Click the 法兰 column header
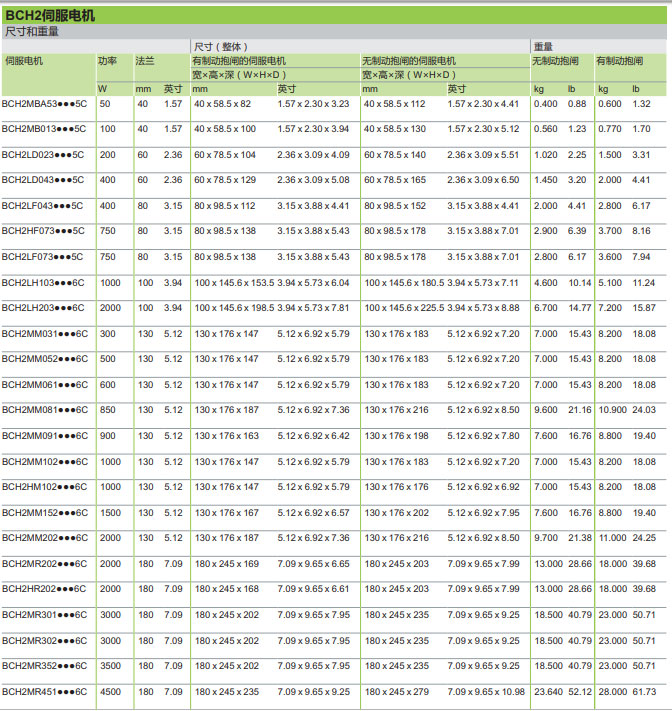The width and height of the screenshot is (672, 711). click(144, 61)
